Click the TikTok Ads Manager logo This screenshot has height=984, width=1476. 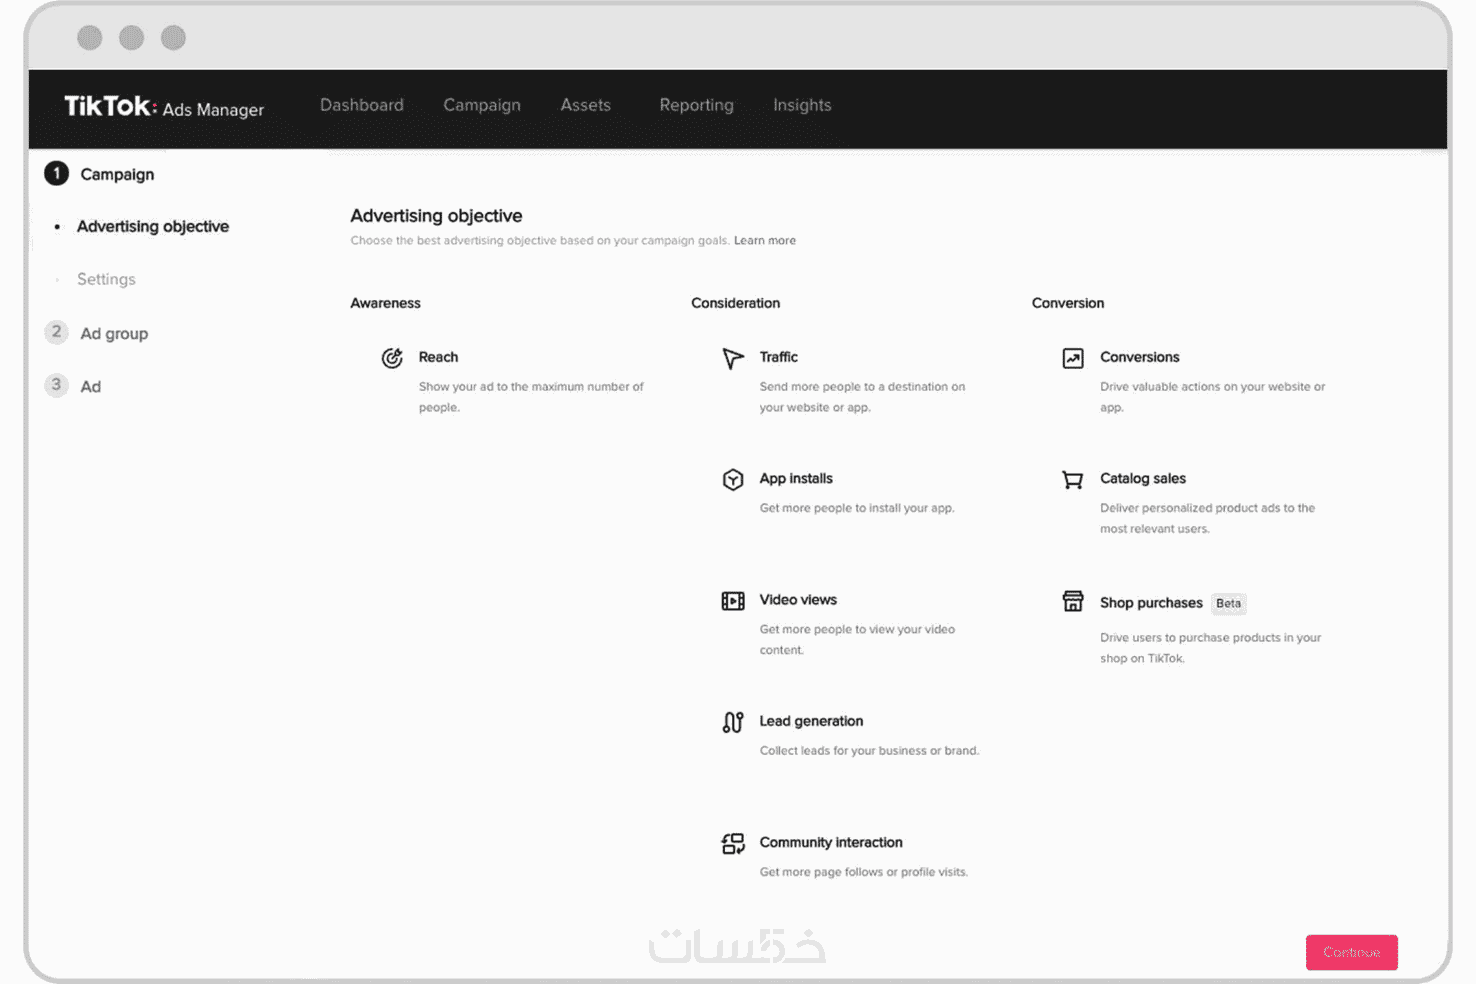pos(164,107)
